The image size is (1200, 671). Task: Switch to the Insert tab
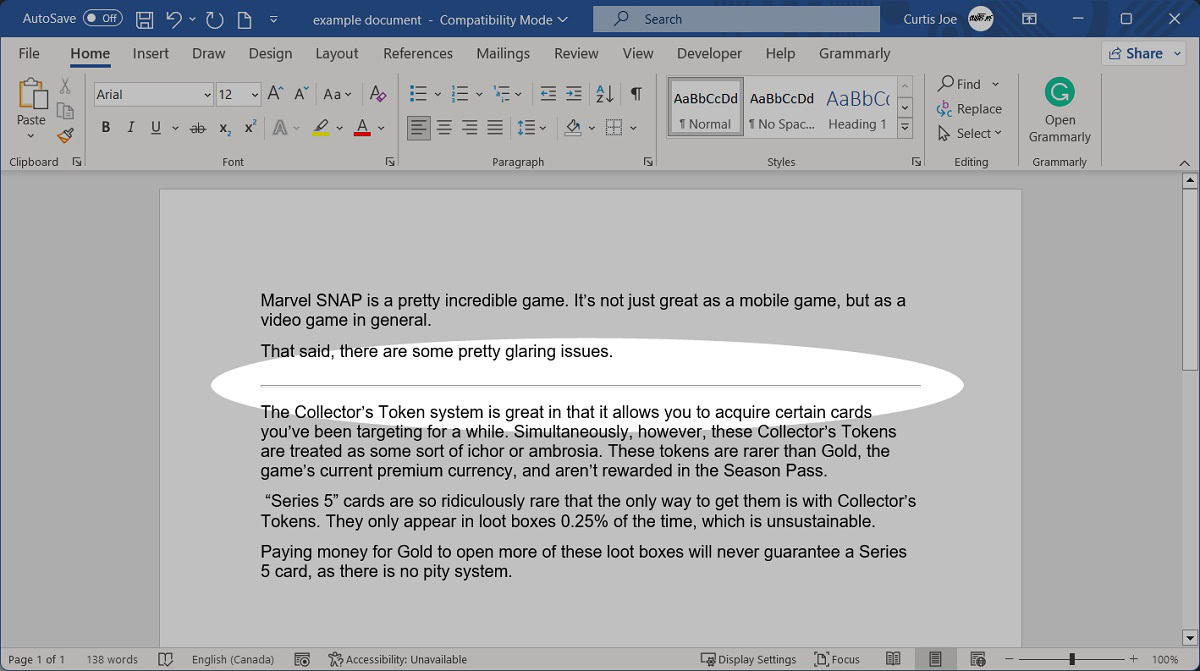click(151, 53)
